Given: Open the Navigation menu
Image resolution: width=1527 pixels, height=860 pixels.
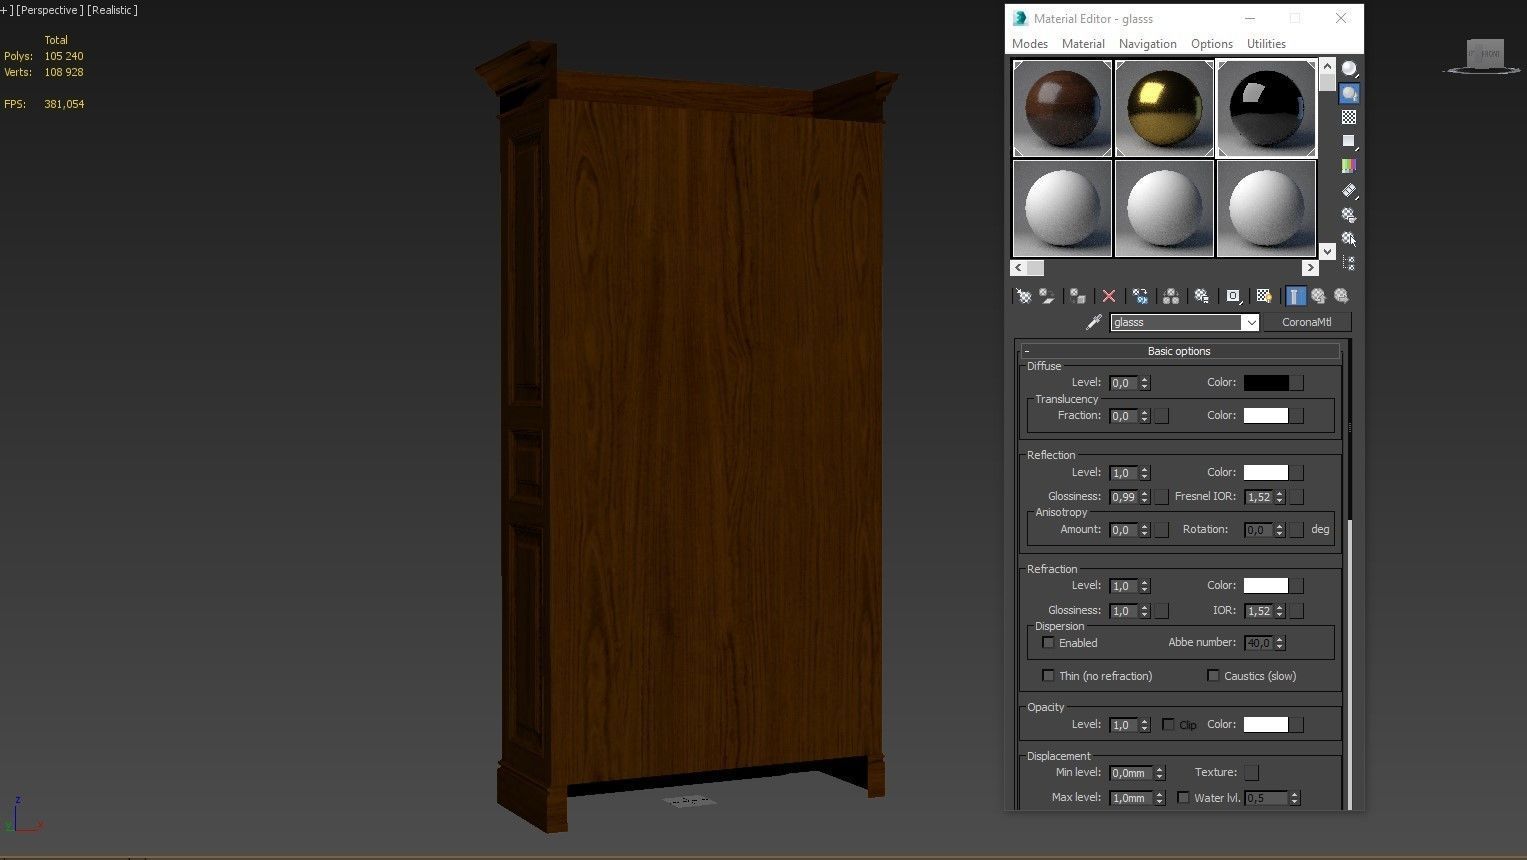Looking at the screenshot, I should click(1147, 44).
